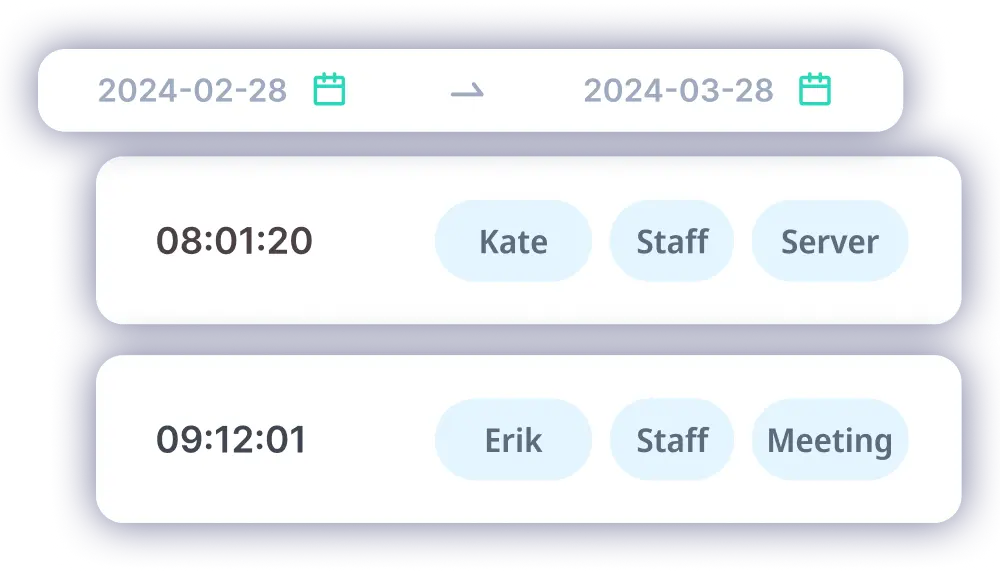This screenshot has width=1000, height=572.
Task: Click the 09:12:01 timestamp
Action: click(x=231, y=440)
